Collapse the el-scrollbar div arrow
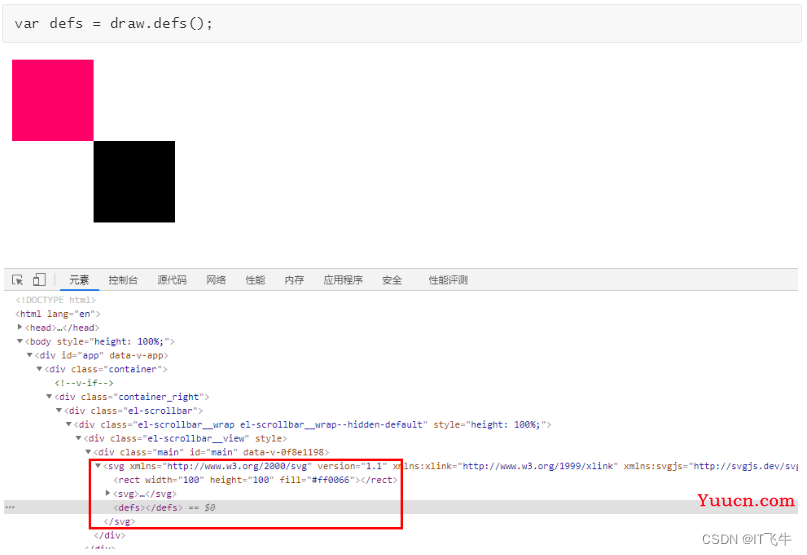The width and height of the screenshot is (807, 555). [59, 410]
